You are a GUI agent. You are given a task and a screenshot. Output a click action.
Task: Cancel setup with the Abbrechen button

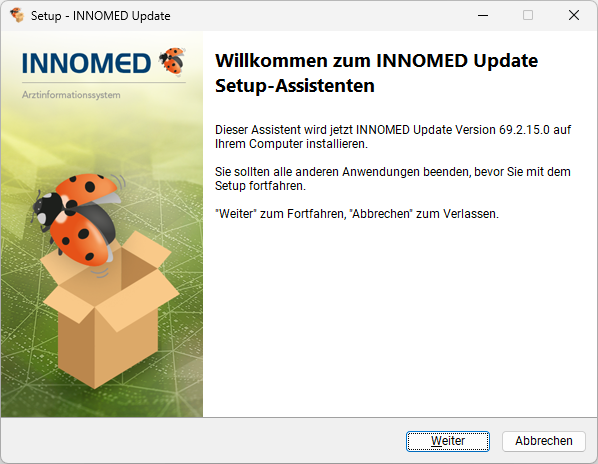(x=543, y=441)
